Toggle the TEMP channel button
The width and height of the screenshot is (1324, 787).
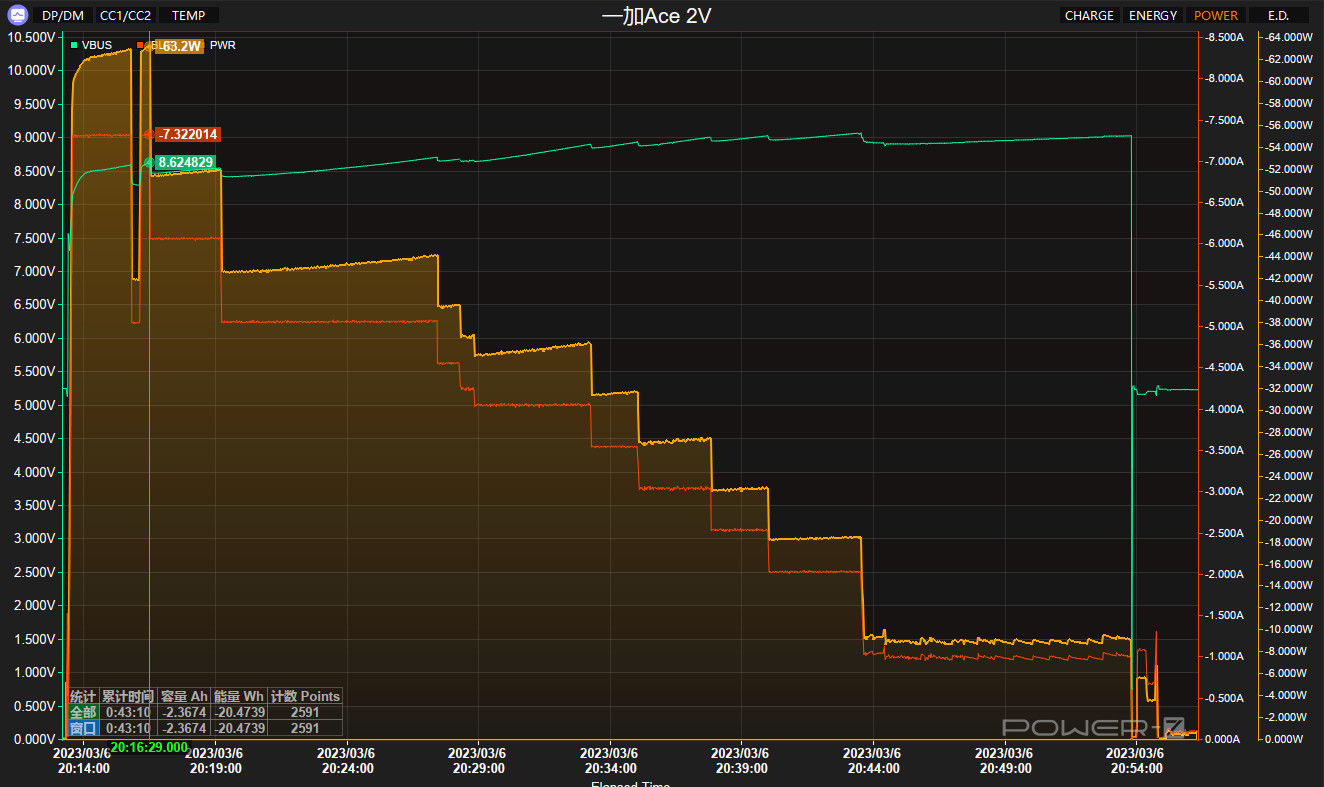point(189,15)
